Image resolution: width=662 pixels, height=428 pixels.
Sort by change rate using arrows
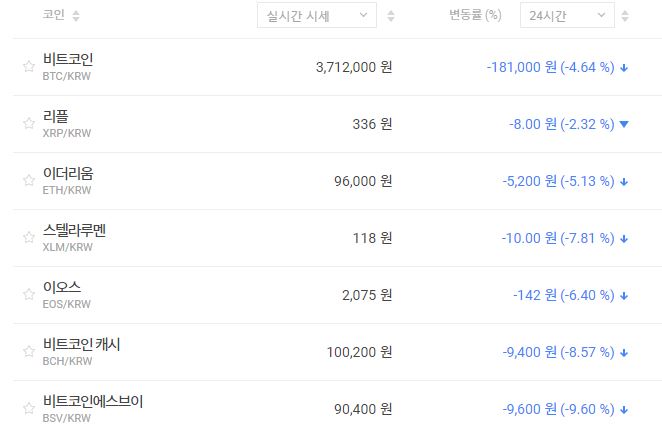[x=626, y=16]
